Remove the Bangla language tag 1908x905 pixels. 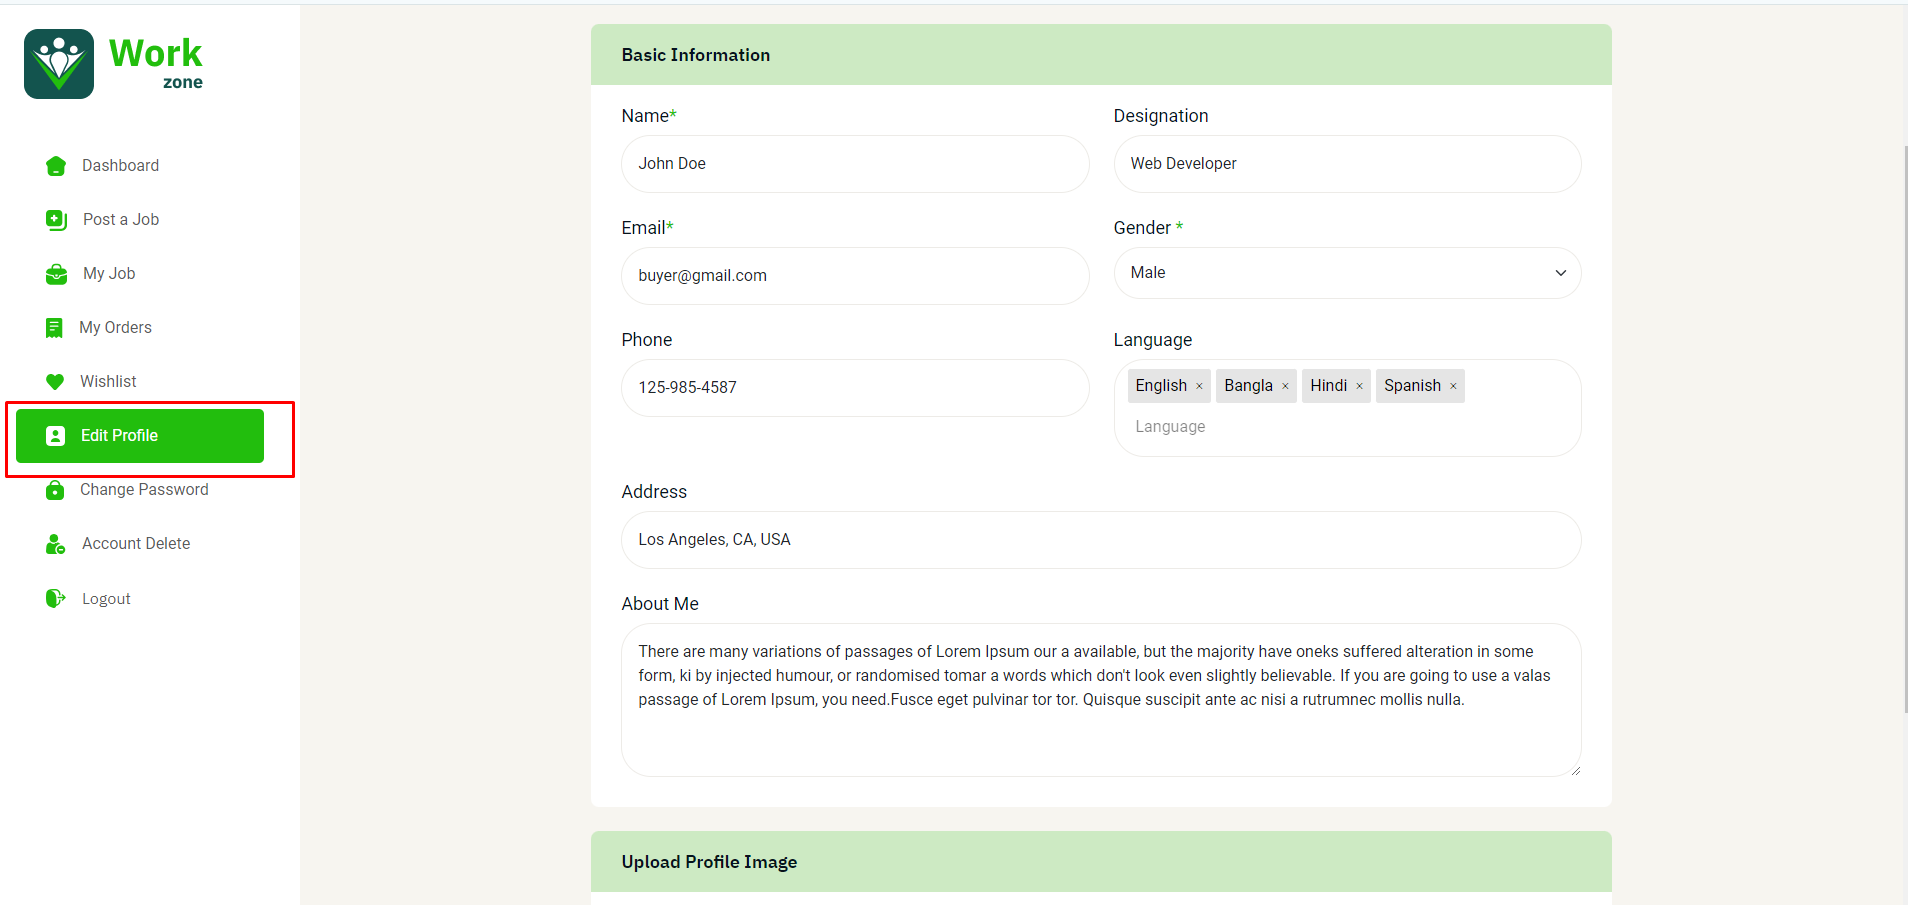pos(1285,386)
